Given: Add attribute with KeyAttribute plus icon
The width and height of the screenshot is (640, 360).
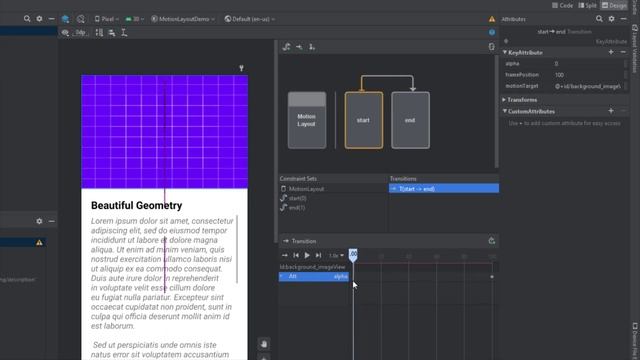Looking at the screenshot, I should point(611,52).
